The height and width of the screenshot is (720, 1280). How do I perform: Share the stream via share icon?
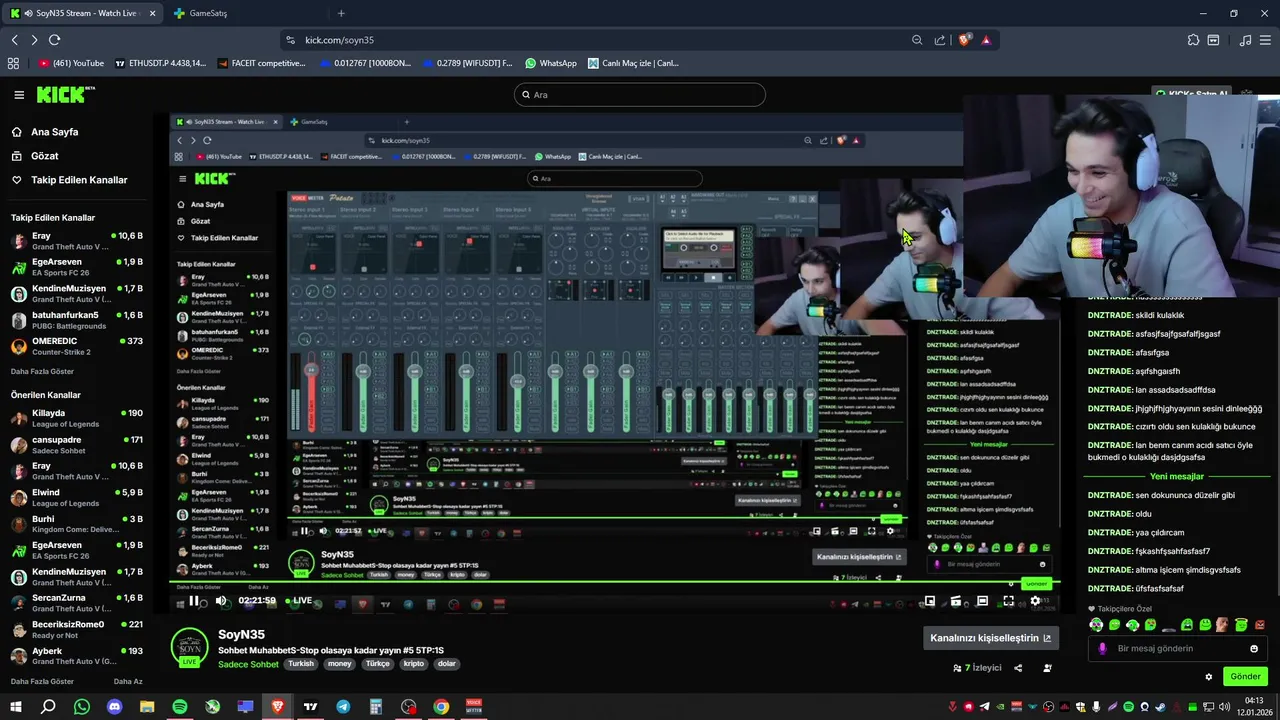(x=1018, y=668)
